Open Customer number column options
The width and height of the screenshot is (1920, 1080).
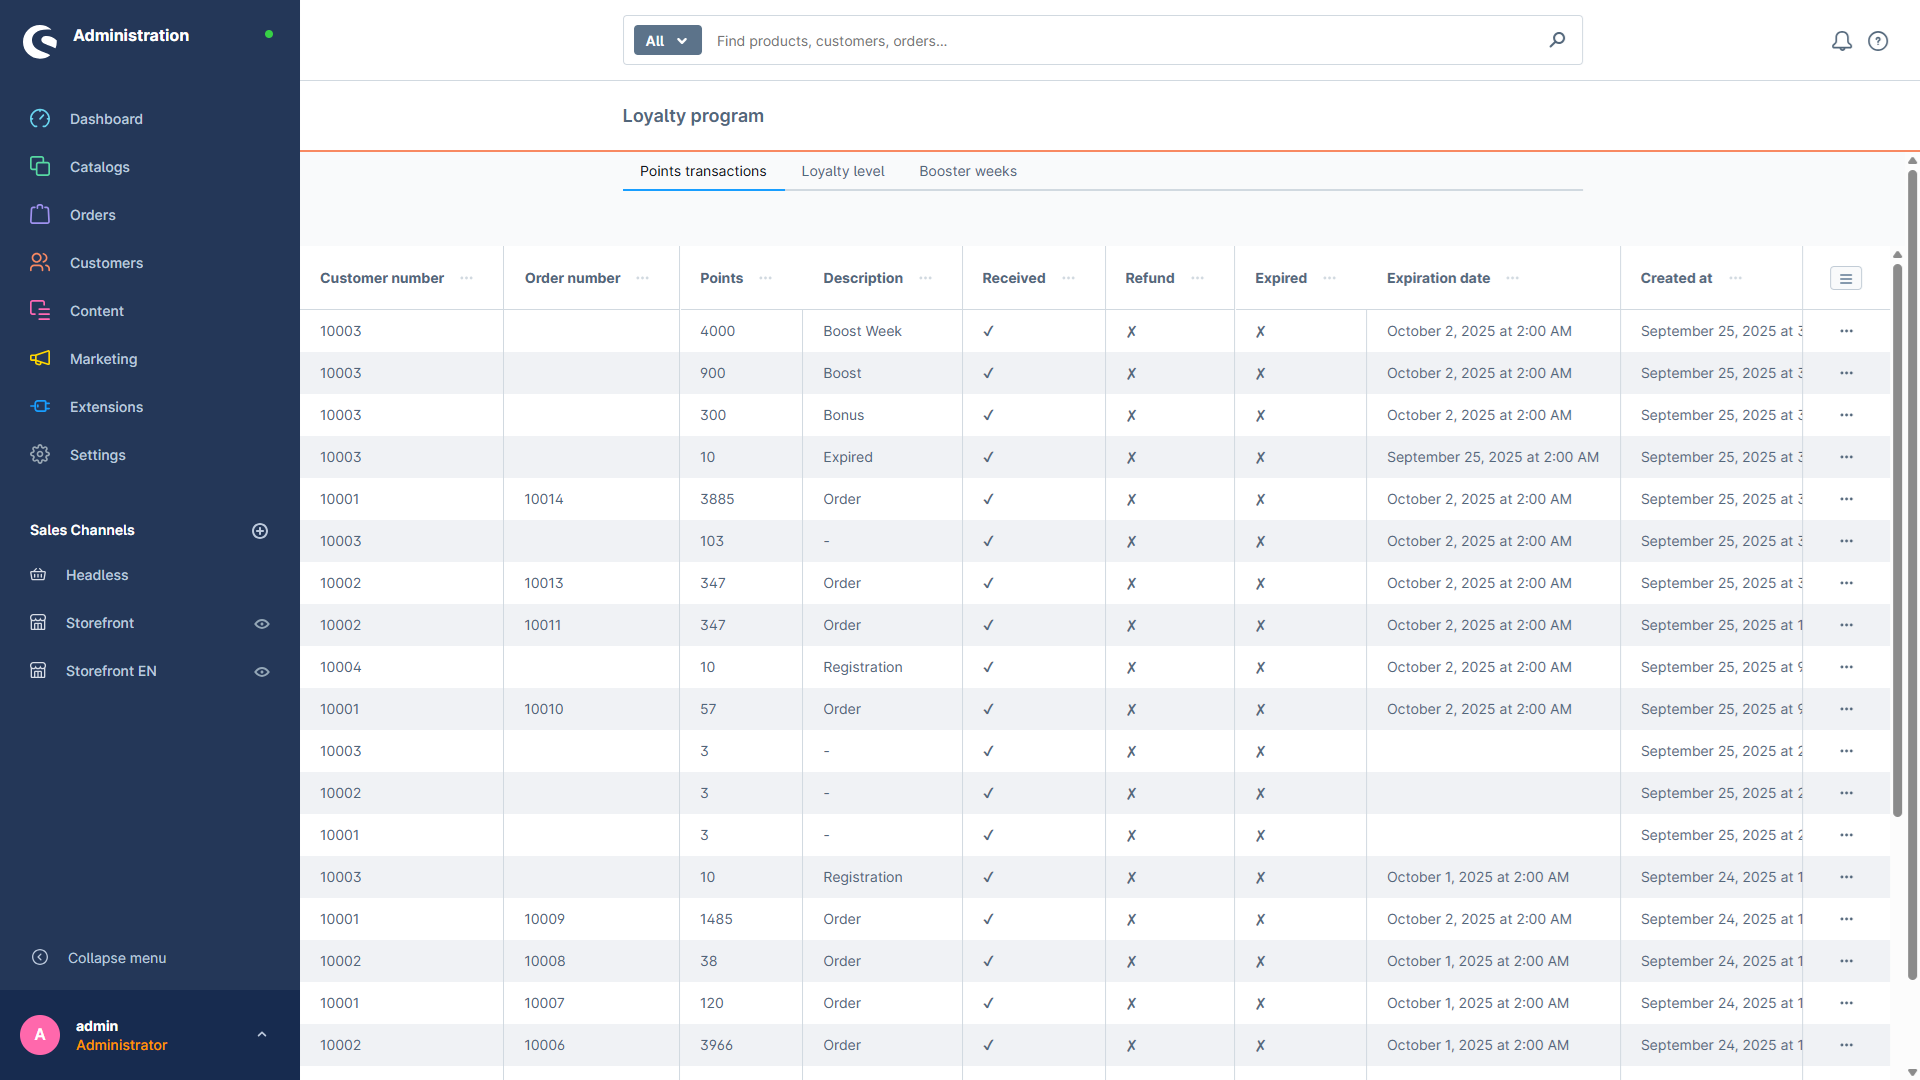(x=466, y=279)
